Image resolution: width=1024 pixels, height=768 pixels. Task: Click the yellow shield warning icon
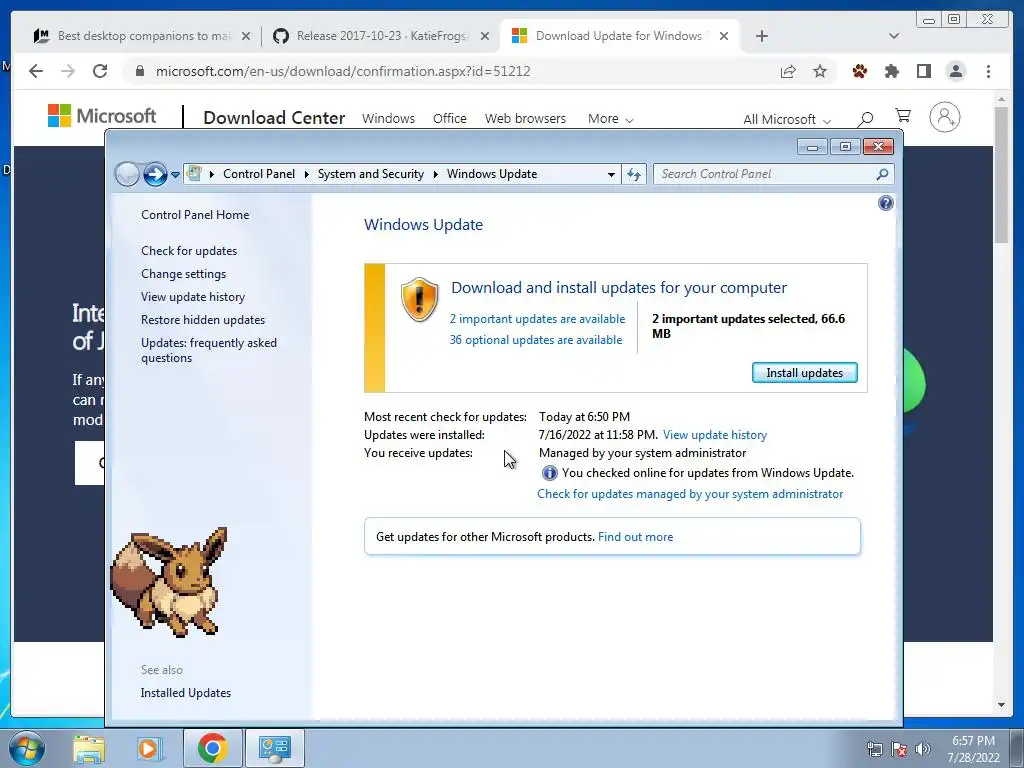coord(419,299)
